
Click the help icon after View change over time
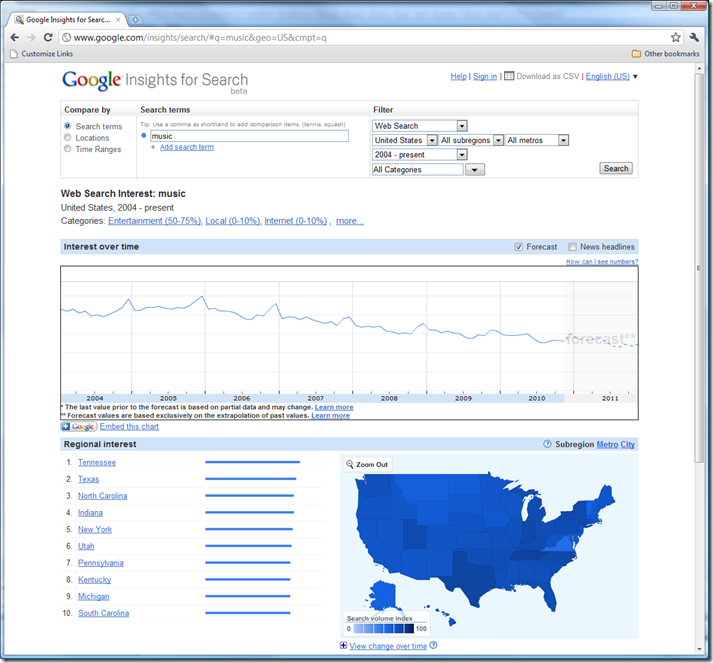[x=433, y=645]
